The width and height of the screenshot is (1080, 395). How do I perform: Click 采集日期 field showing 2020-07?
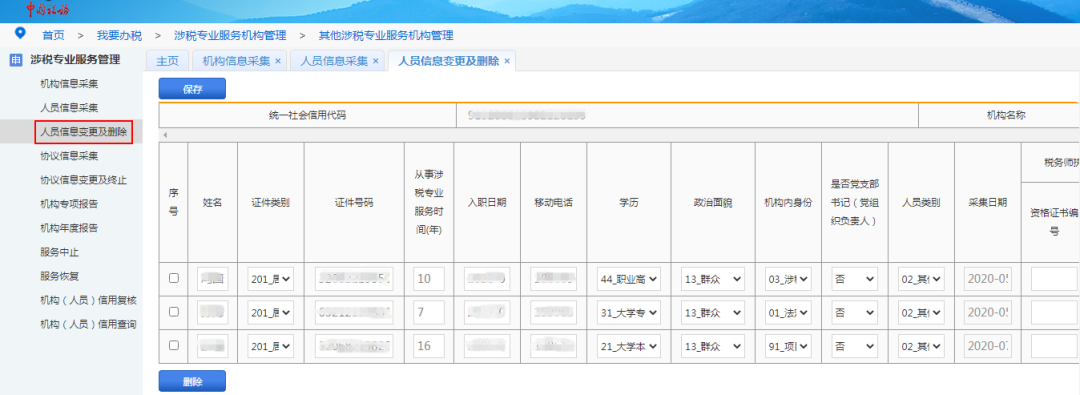pyautogui.click(x=988, y=346)
